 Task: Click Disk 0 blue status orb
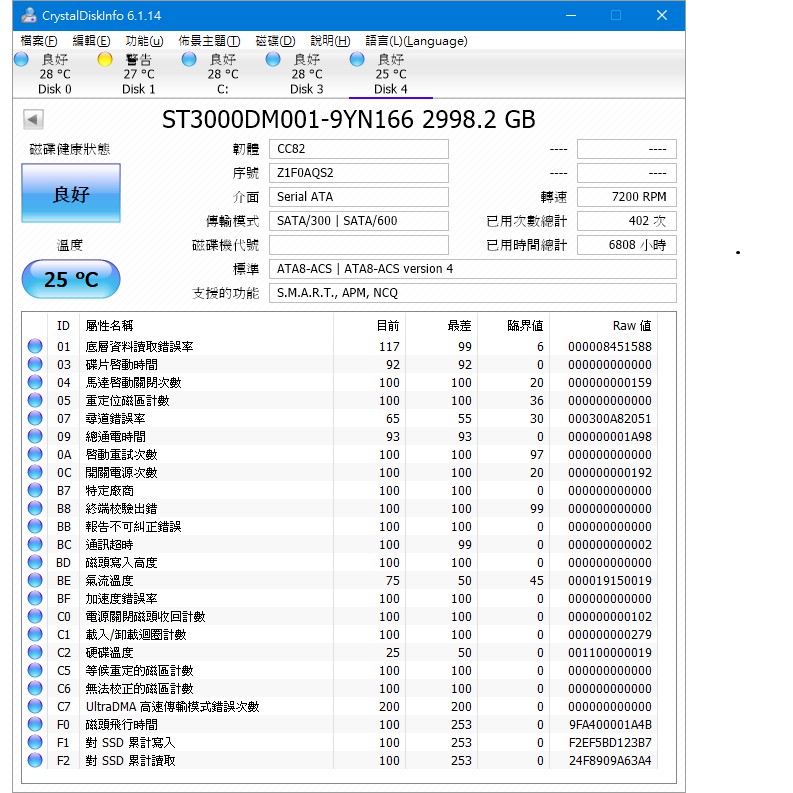(21, 59)
